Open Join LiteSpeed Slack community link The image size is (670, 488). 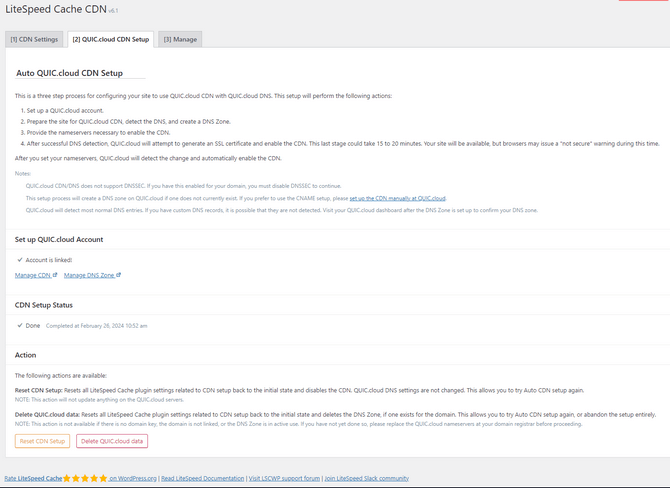click(x=368, y=479)
